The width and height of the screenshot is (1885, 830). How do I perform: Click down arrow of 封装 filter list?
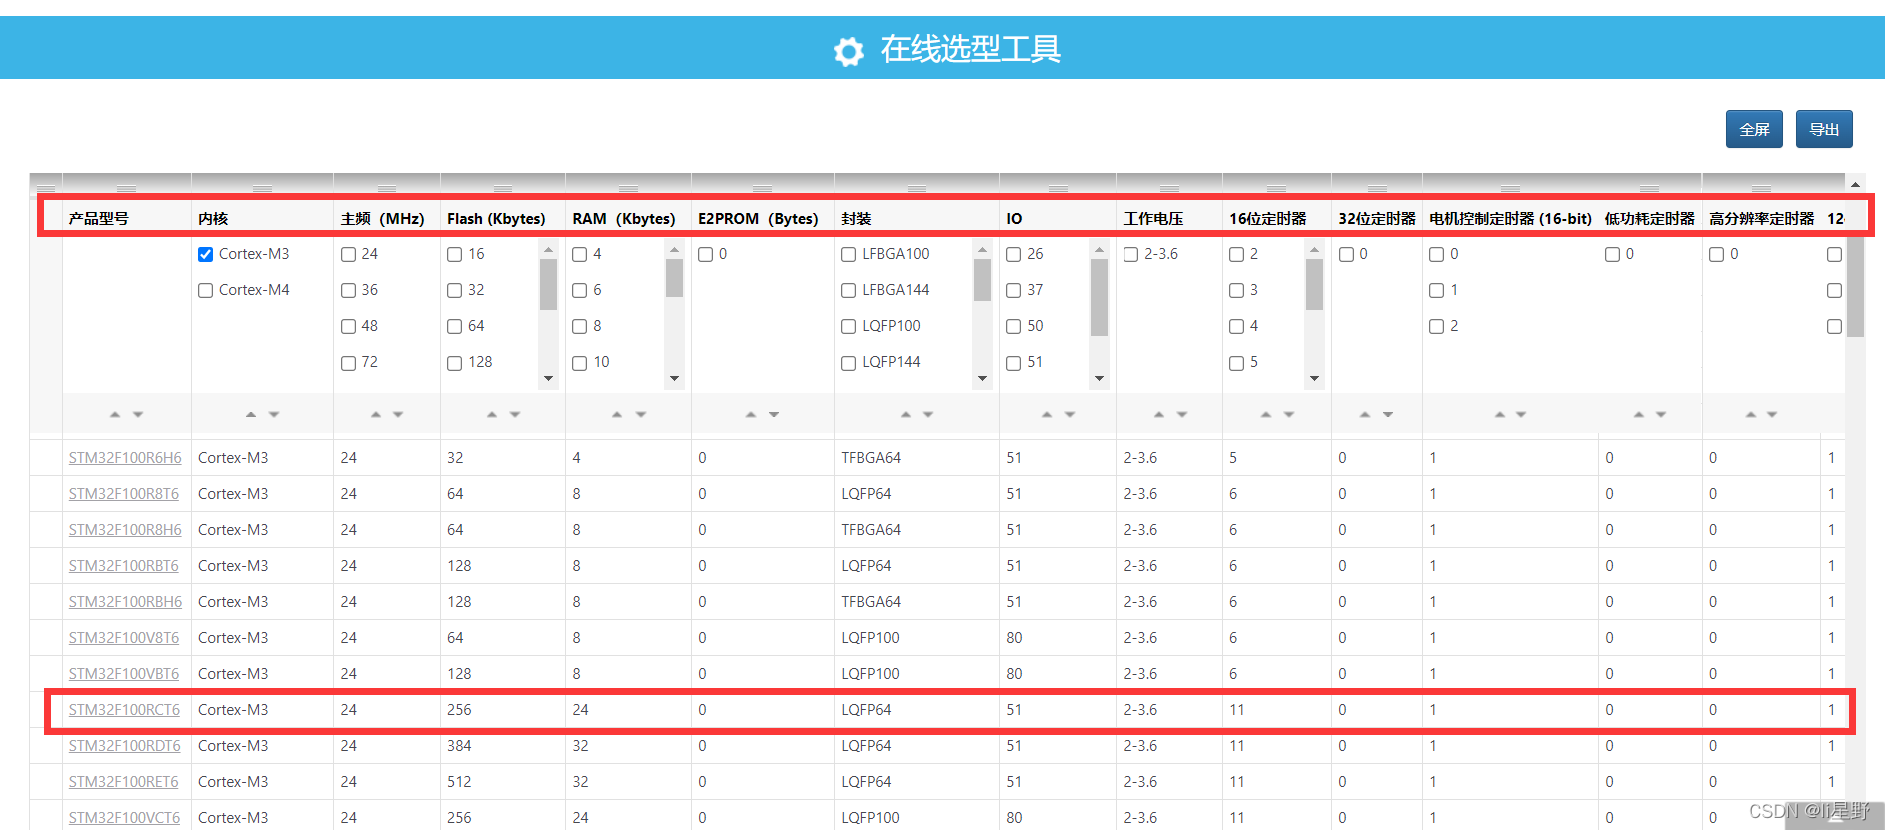(x=982, y=378)
